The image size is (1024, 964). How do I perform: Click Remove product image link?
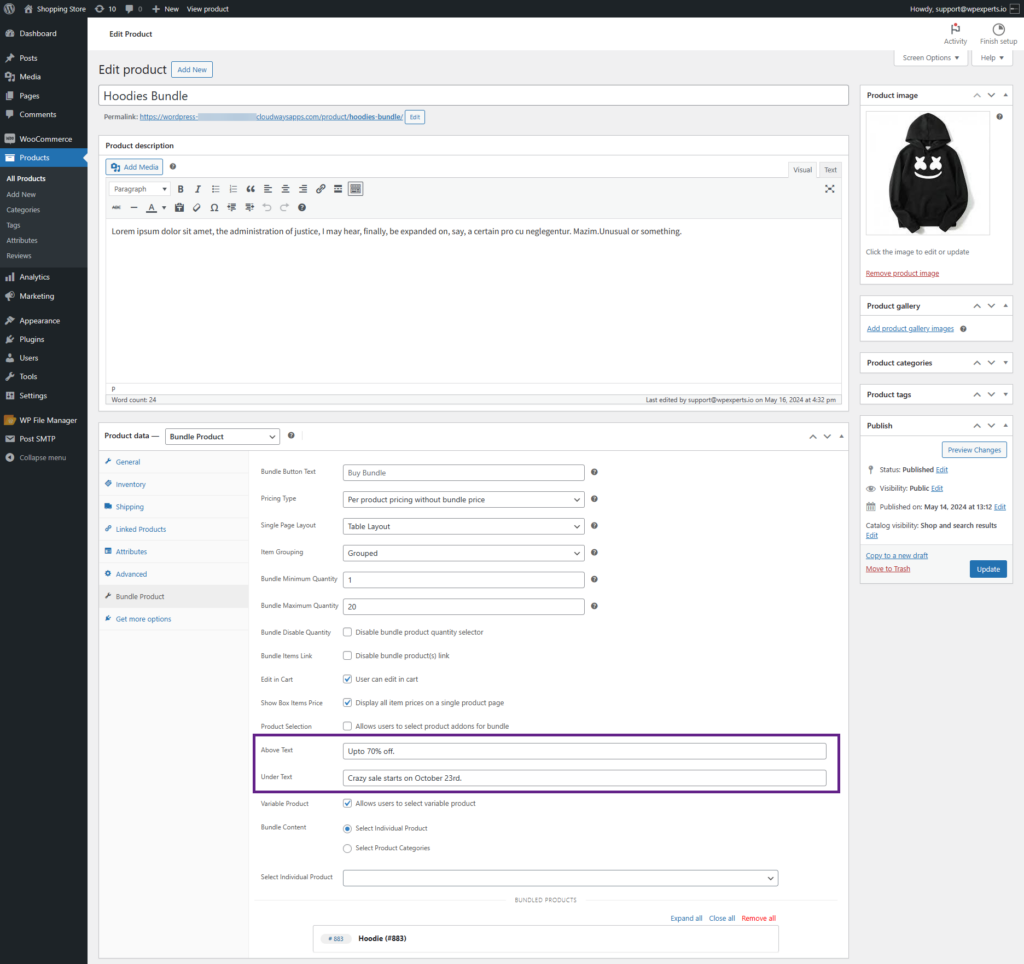point(902,274)
